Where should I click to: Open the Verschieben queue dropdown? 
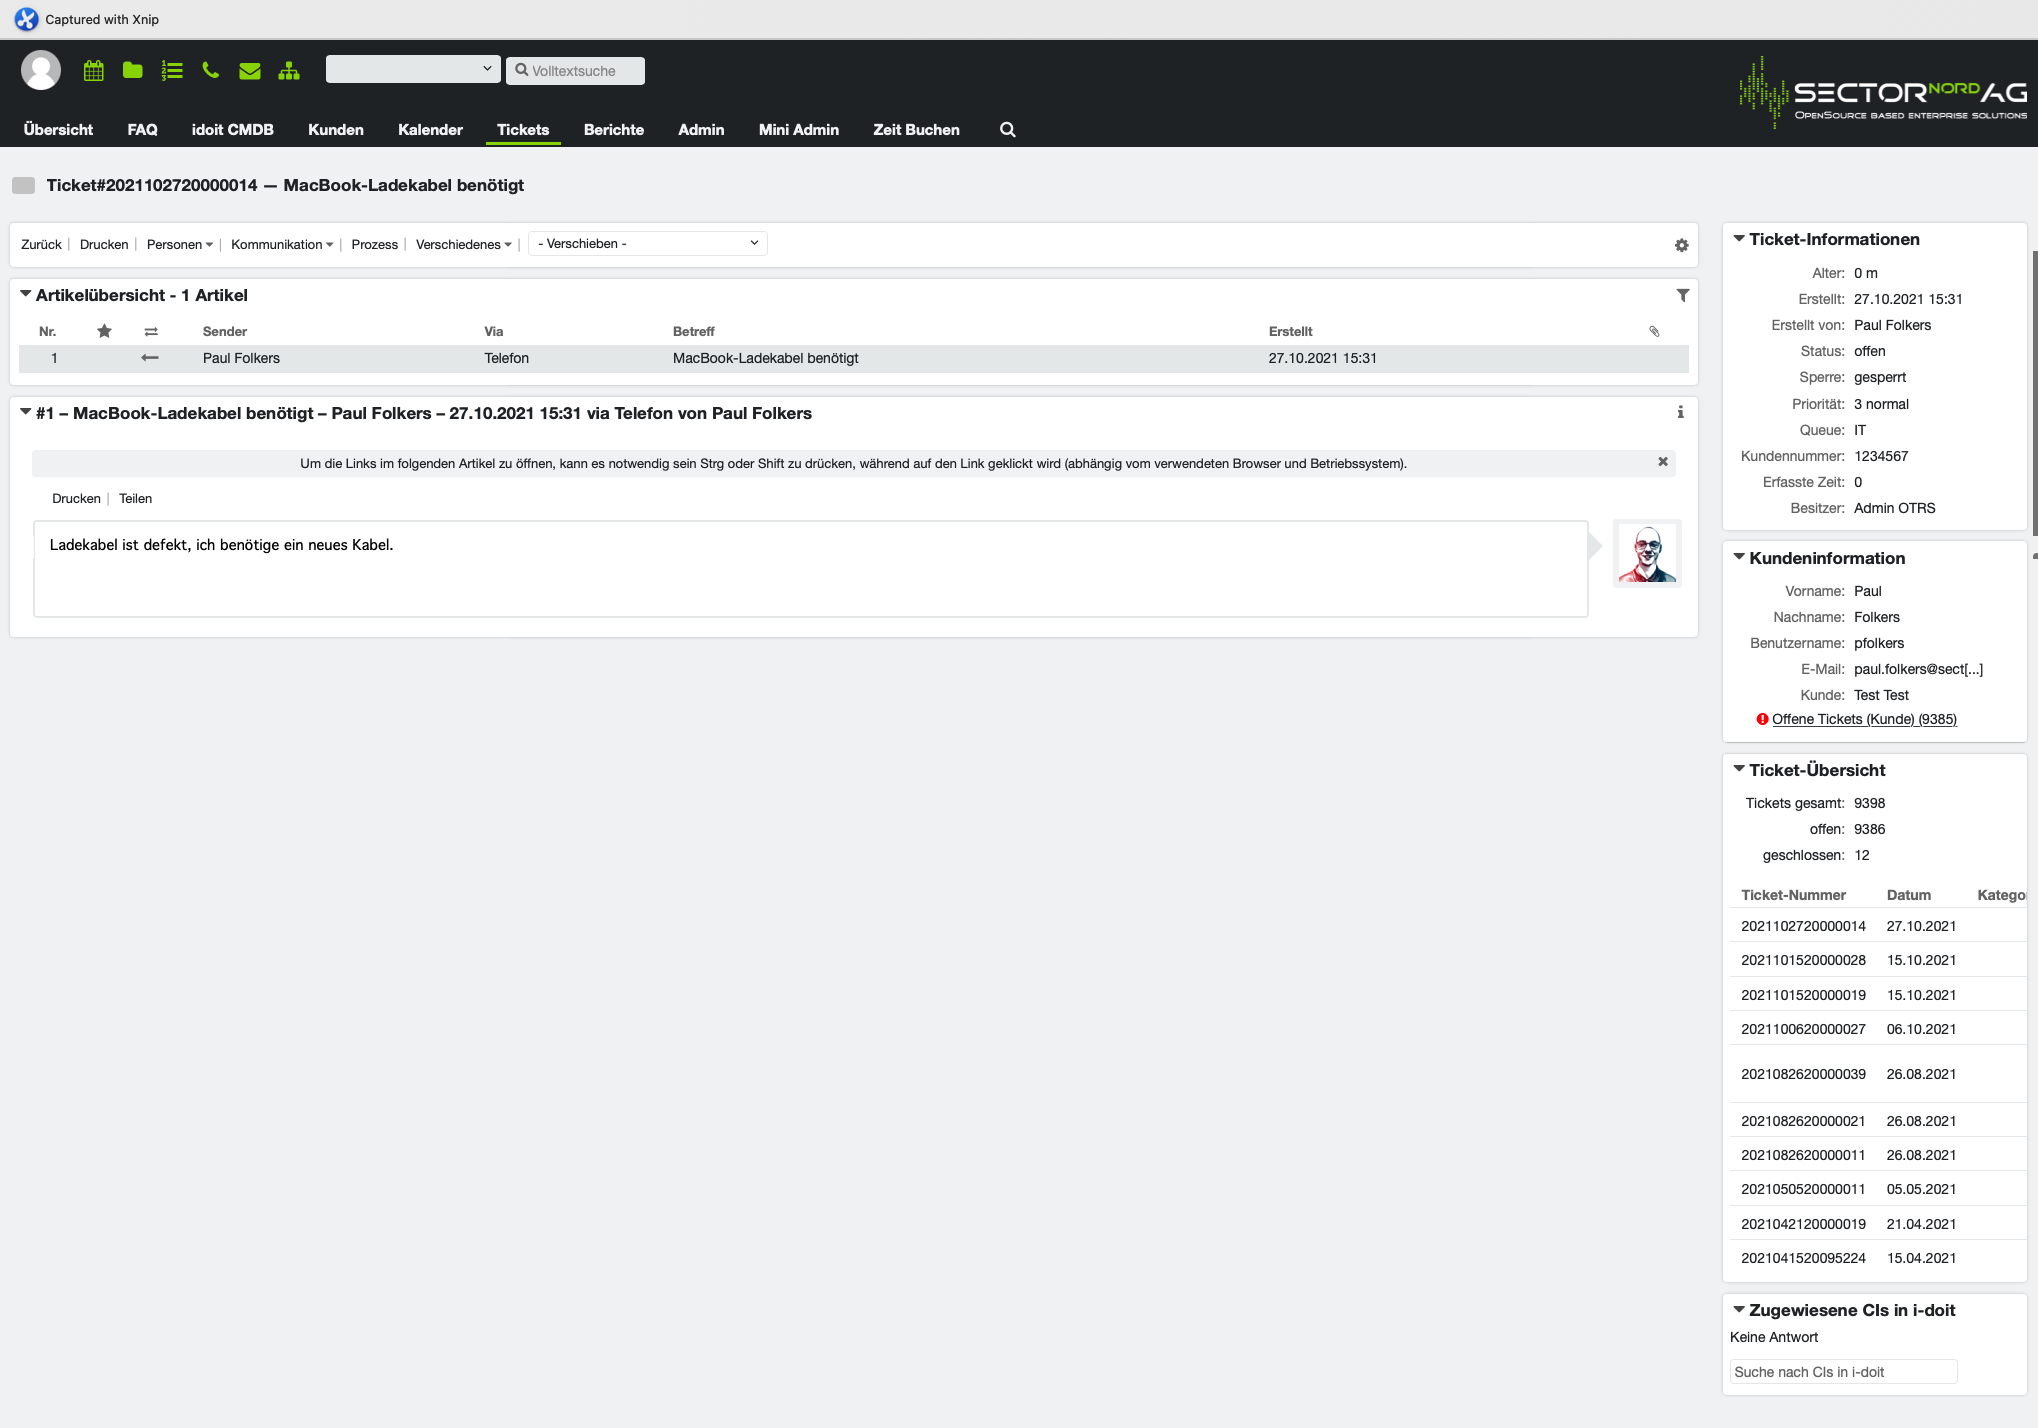pyautogui.click(x=648, y=244)
